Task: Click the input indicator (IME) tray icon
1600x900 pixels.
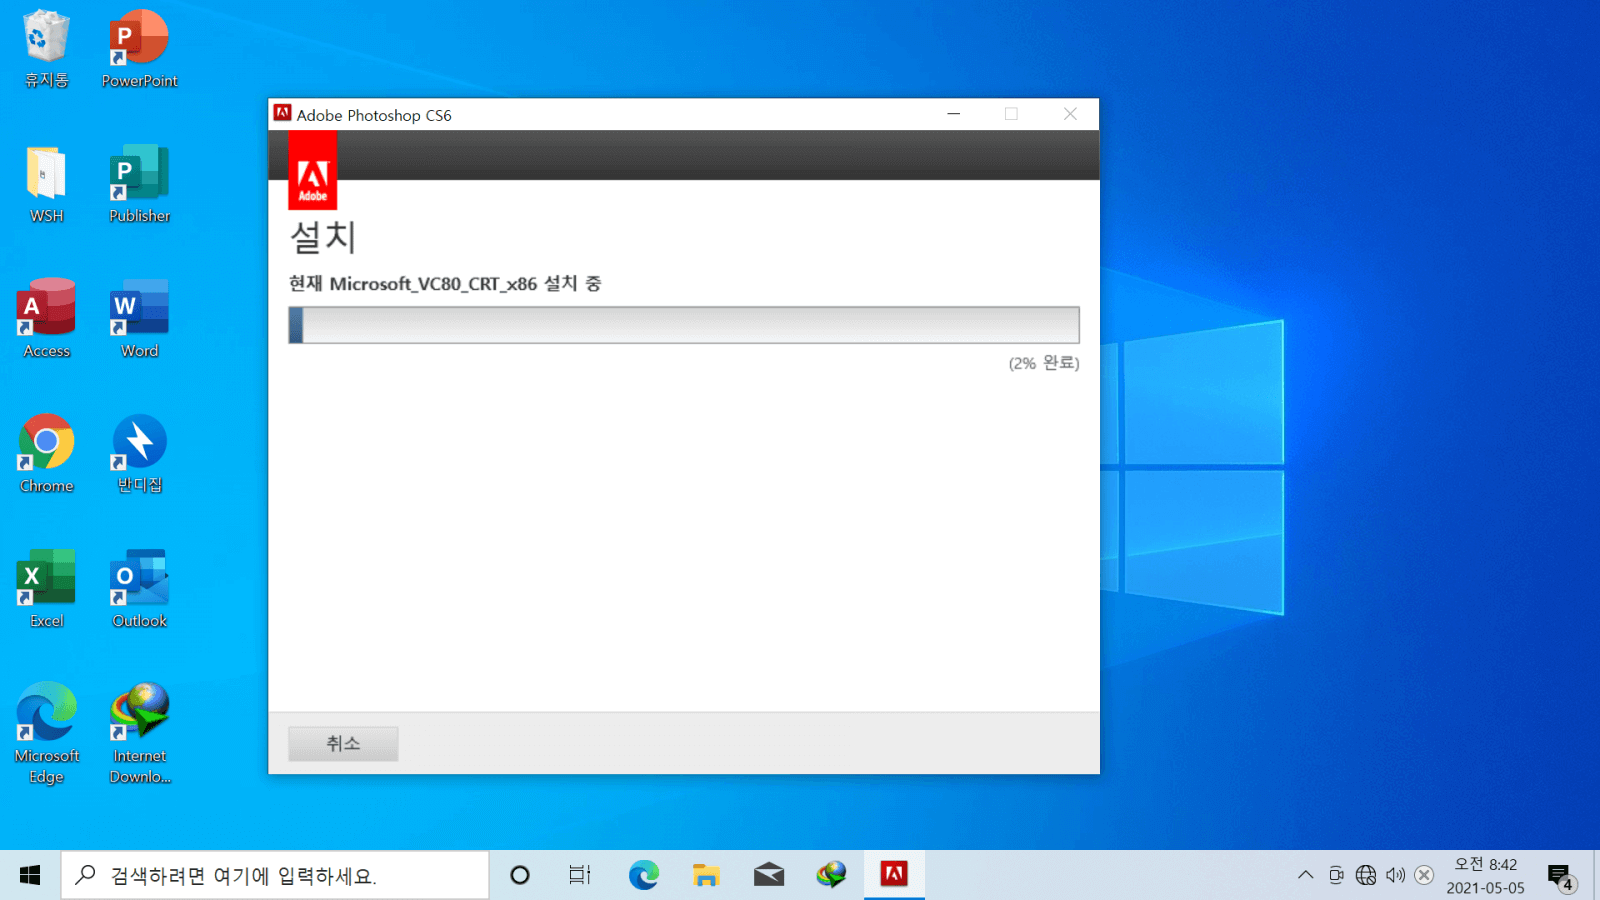Action: (1425, 875)
